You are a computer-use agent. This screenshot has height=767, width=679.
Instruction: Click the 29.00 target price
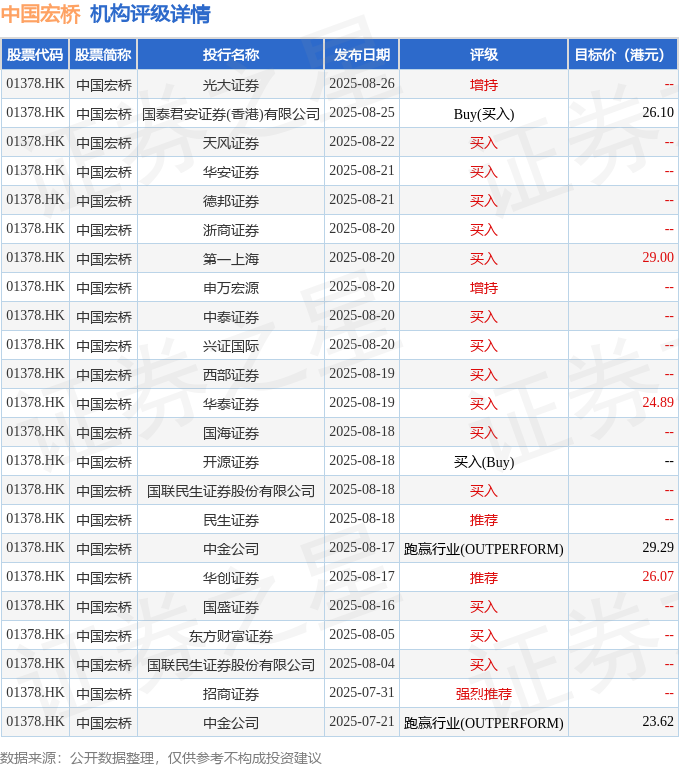point(658,257)
